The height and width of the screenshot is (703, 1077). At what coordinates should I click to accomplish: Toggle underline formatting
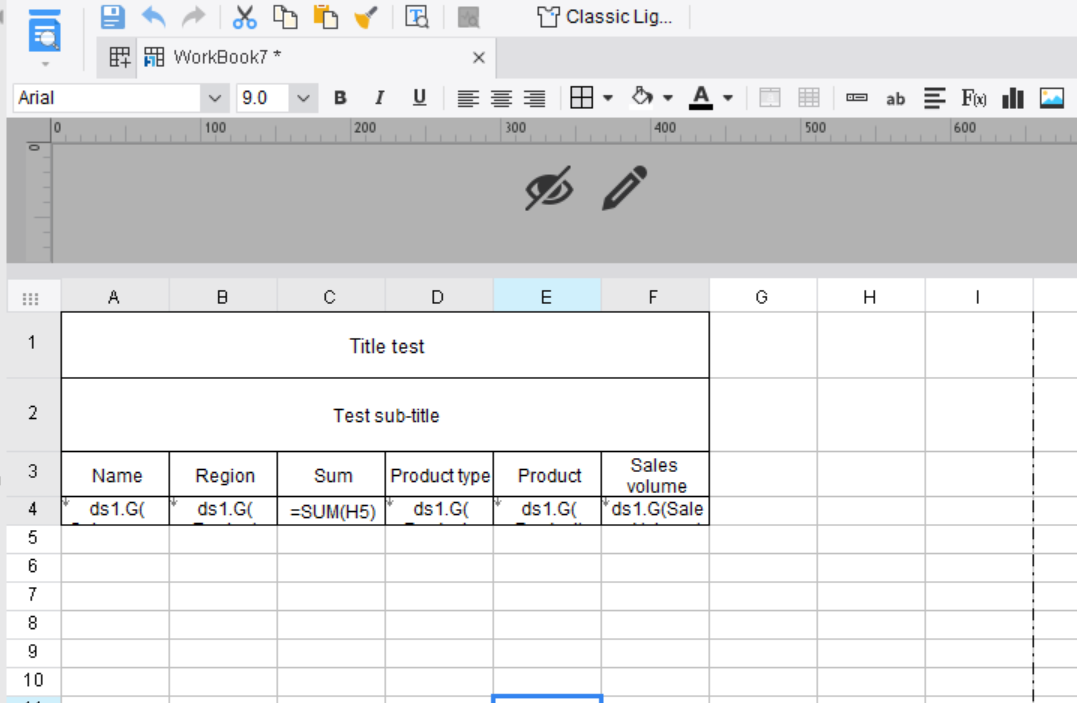click(x=419, y=98)
